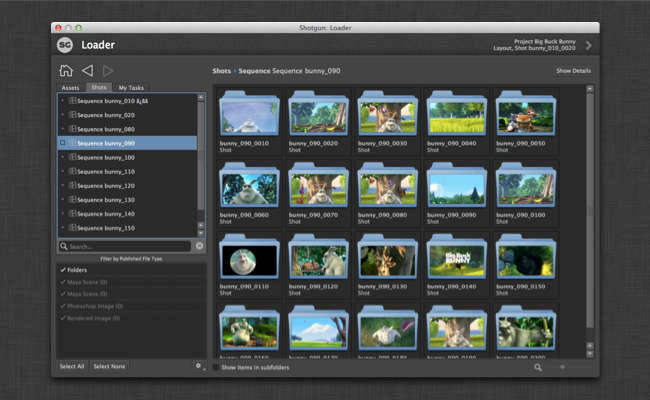Select Sequence bunny_150 in the tree
The image size is (650, 400).
tap(127, 228)
